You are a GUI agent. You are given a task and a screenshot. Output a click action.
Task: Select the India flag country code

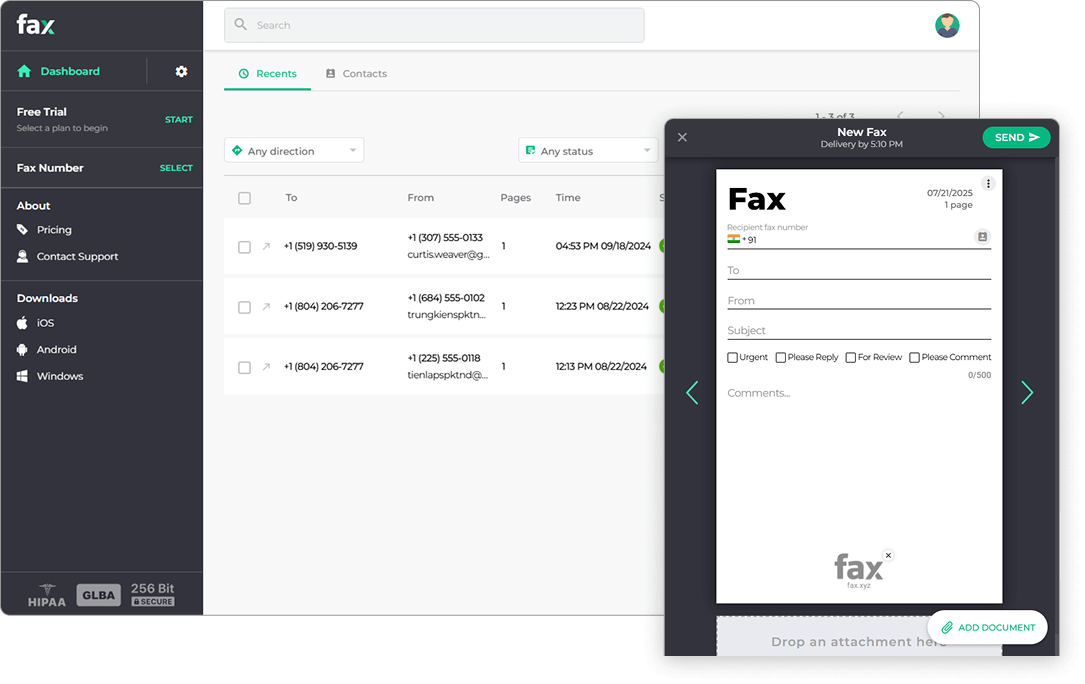tap(733, 240)
